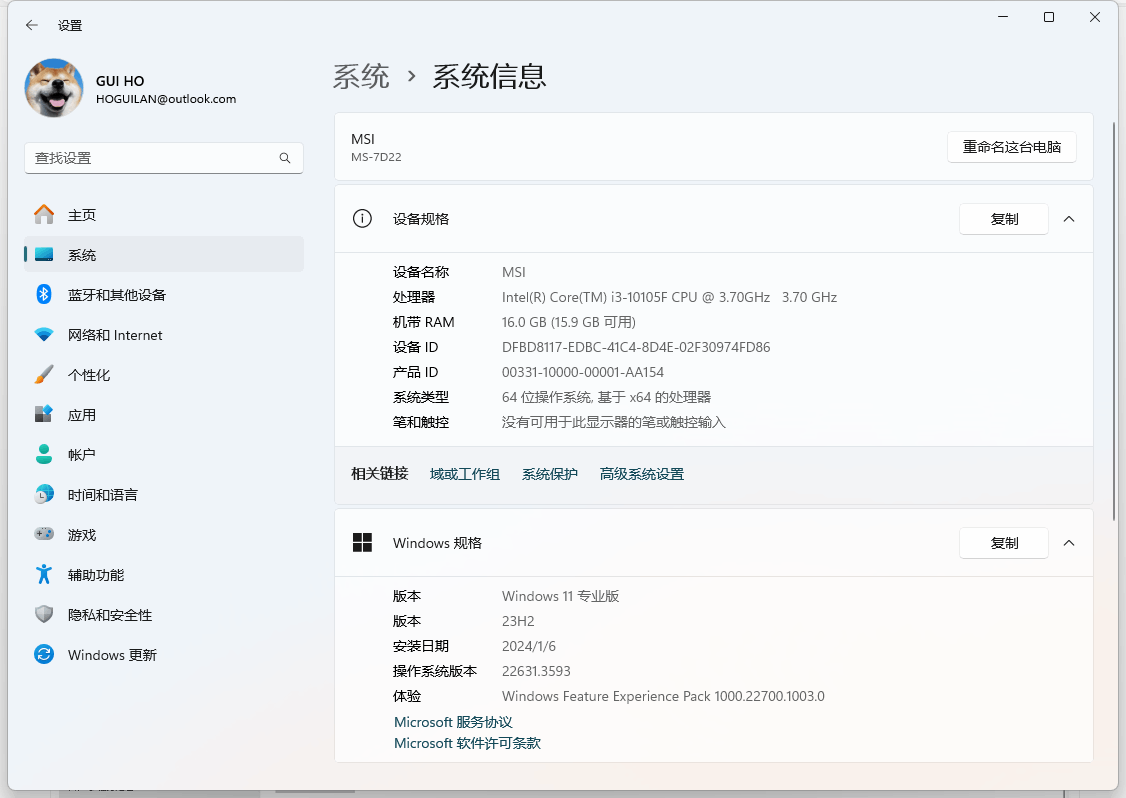Click the globe clock icon for 时间和语言

click(x=44, y=494)
